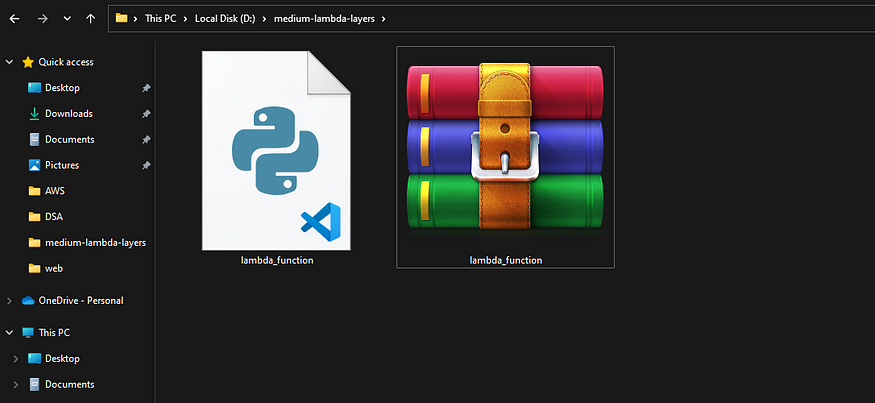Open chevron after 'Local Disk (D:)' breadcrumb
This screenshot has width=875, height=403.
click(x=265, y=18)
